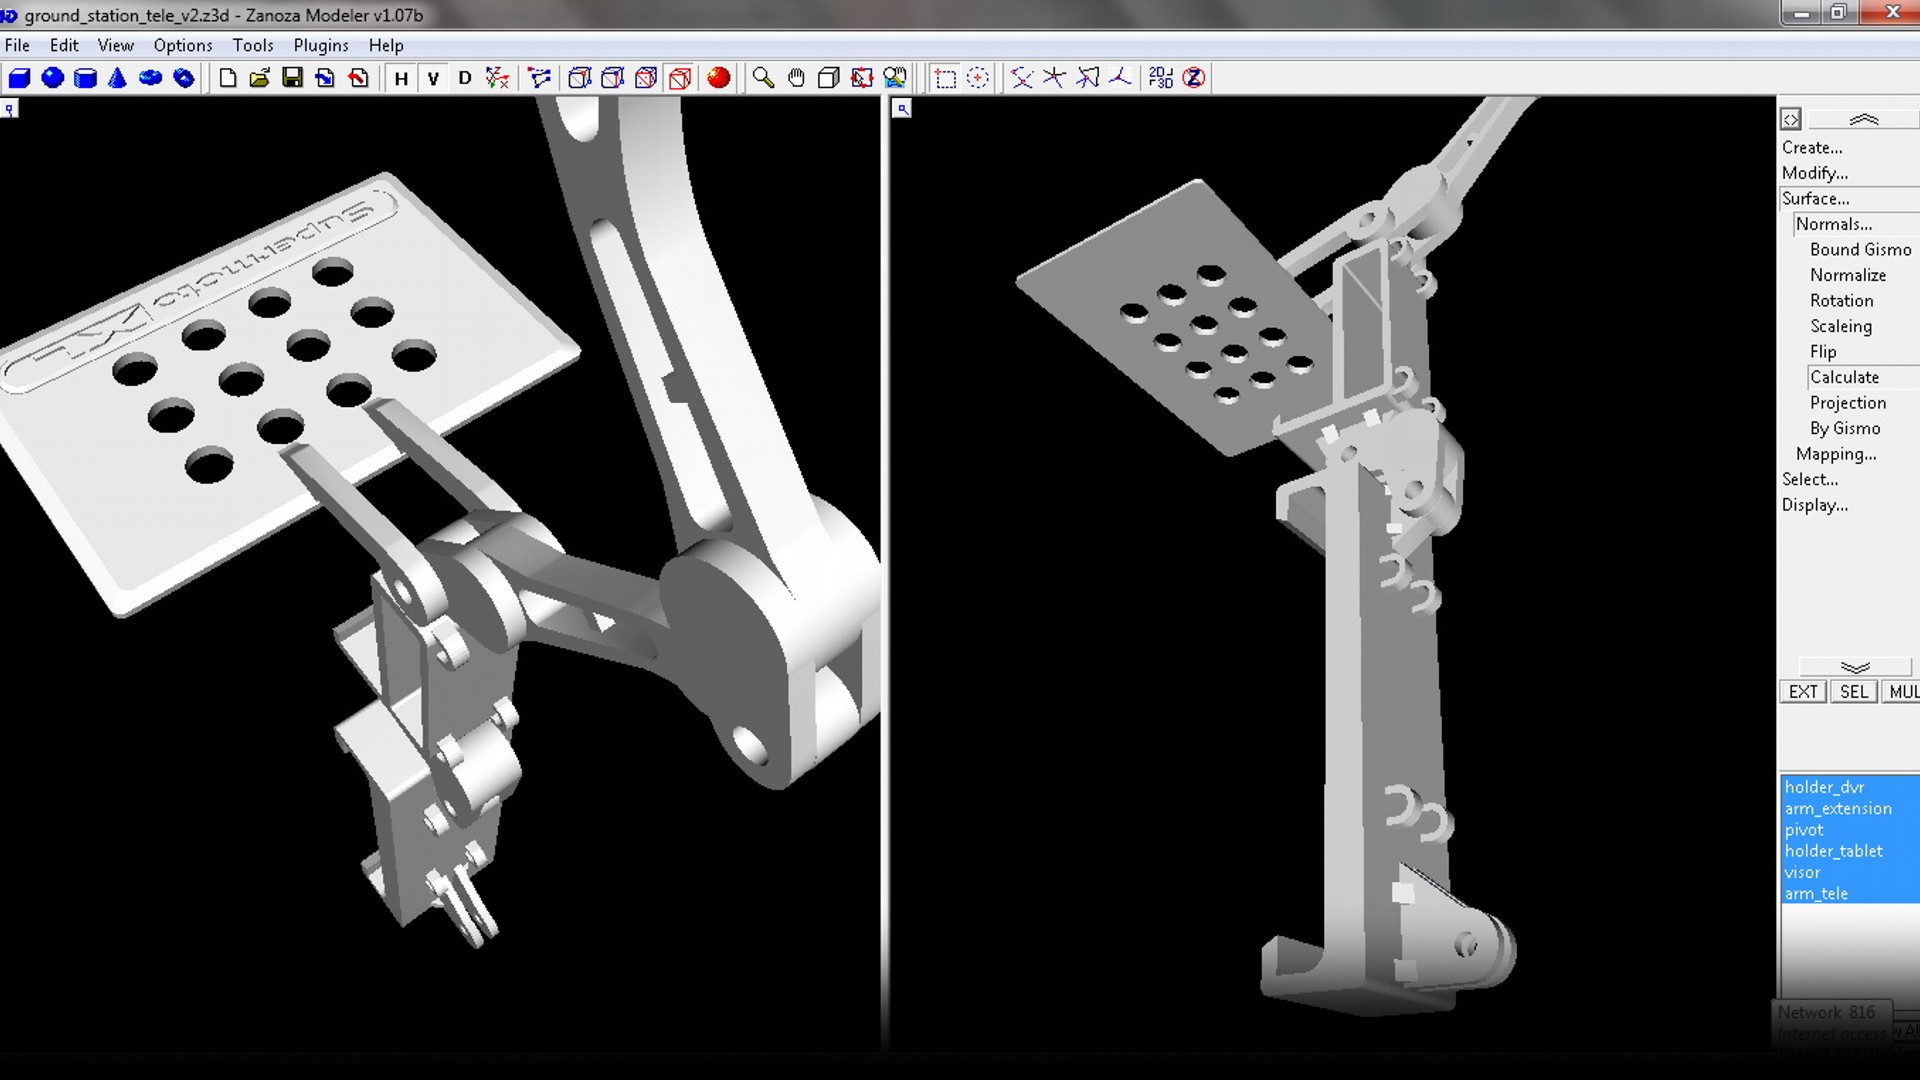Screen dimensions: 1920x1080
Task: Click the Save file icon
Action: (x=292, y=78)
